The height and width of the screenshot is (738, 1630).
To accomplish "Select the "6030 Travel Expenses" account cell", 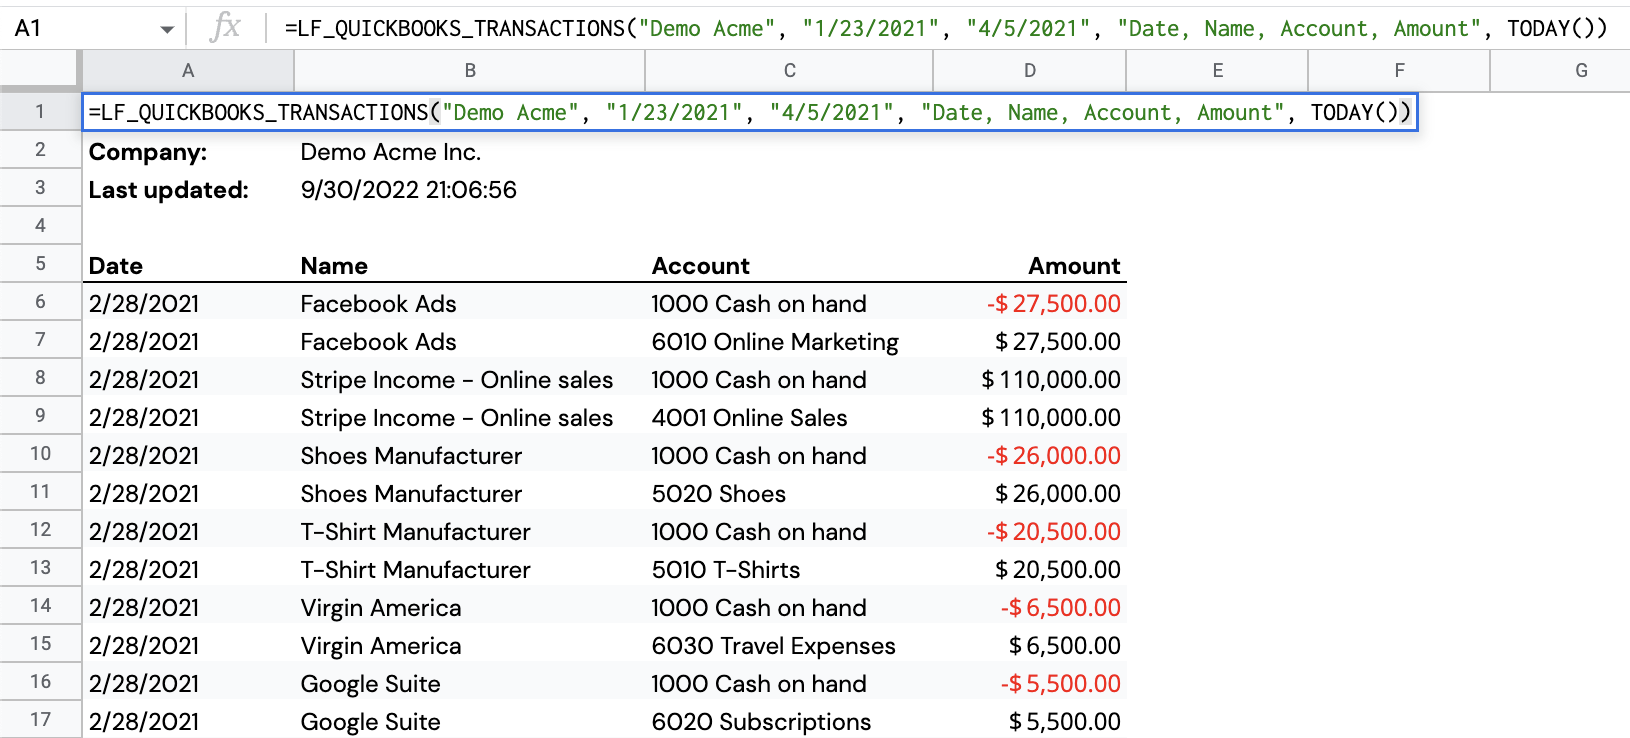I will [789, 645].
